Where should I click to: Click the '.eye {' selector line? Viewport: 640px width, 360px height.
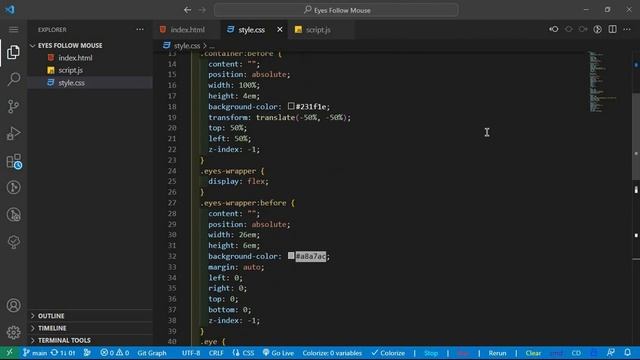tap(213, 341)
